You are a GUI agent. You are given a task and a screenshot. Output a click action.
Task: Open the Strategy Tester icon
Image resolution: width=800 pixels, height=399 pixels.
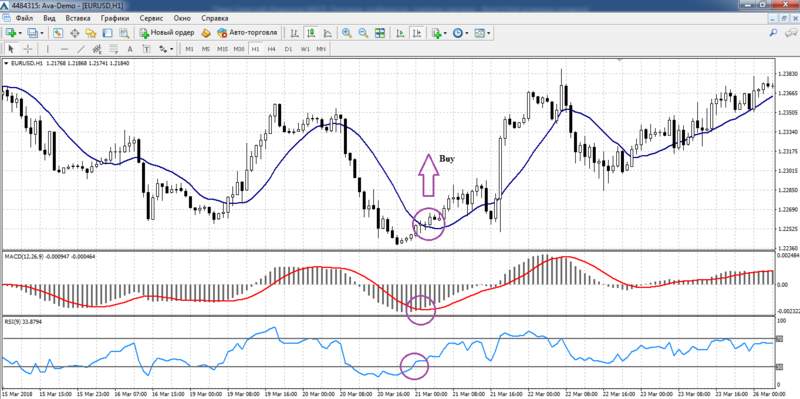pyautogui.click(x=123, y=33)
